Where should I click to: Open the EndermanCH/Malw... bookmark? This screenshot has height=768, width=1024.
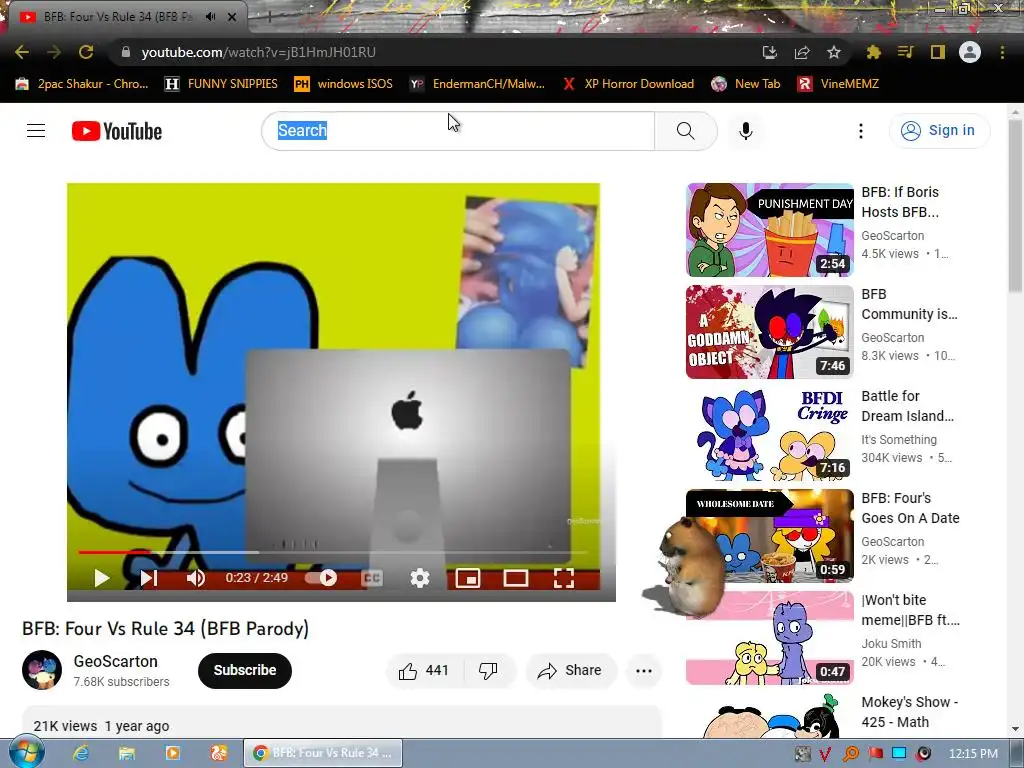(x=477, y=84)
